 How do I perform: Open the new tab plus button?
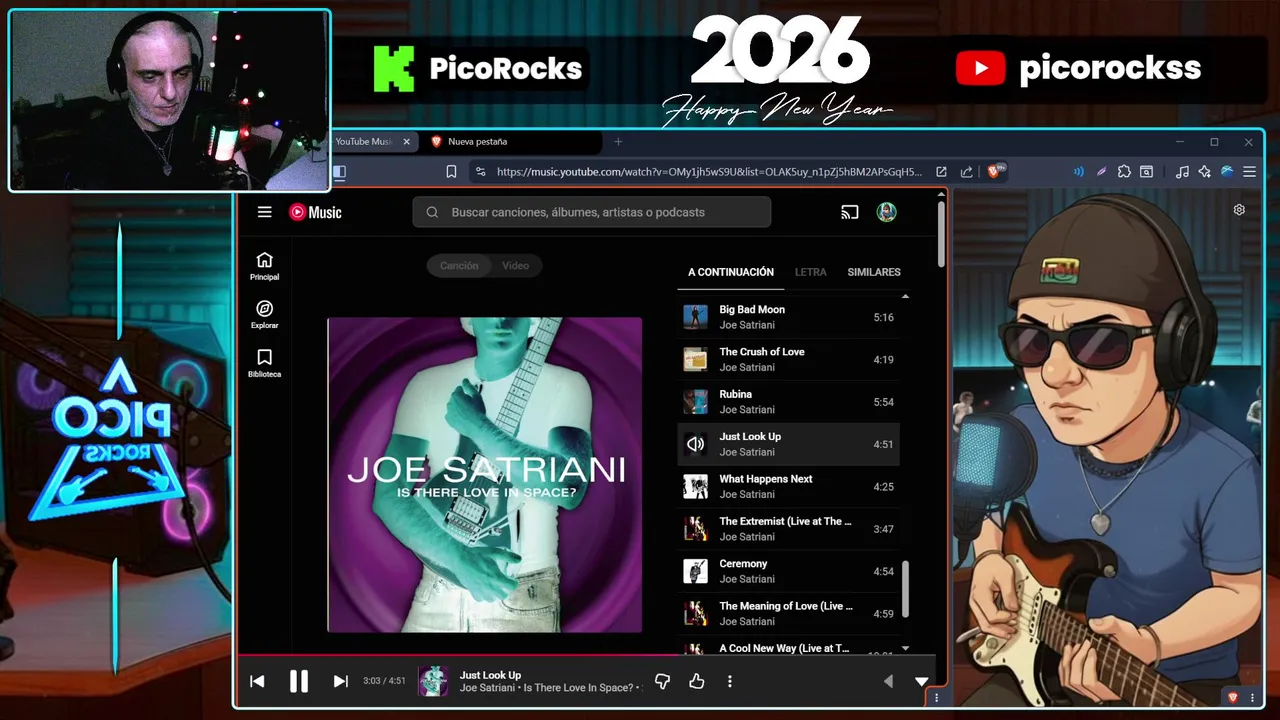point(617,142)
